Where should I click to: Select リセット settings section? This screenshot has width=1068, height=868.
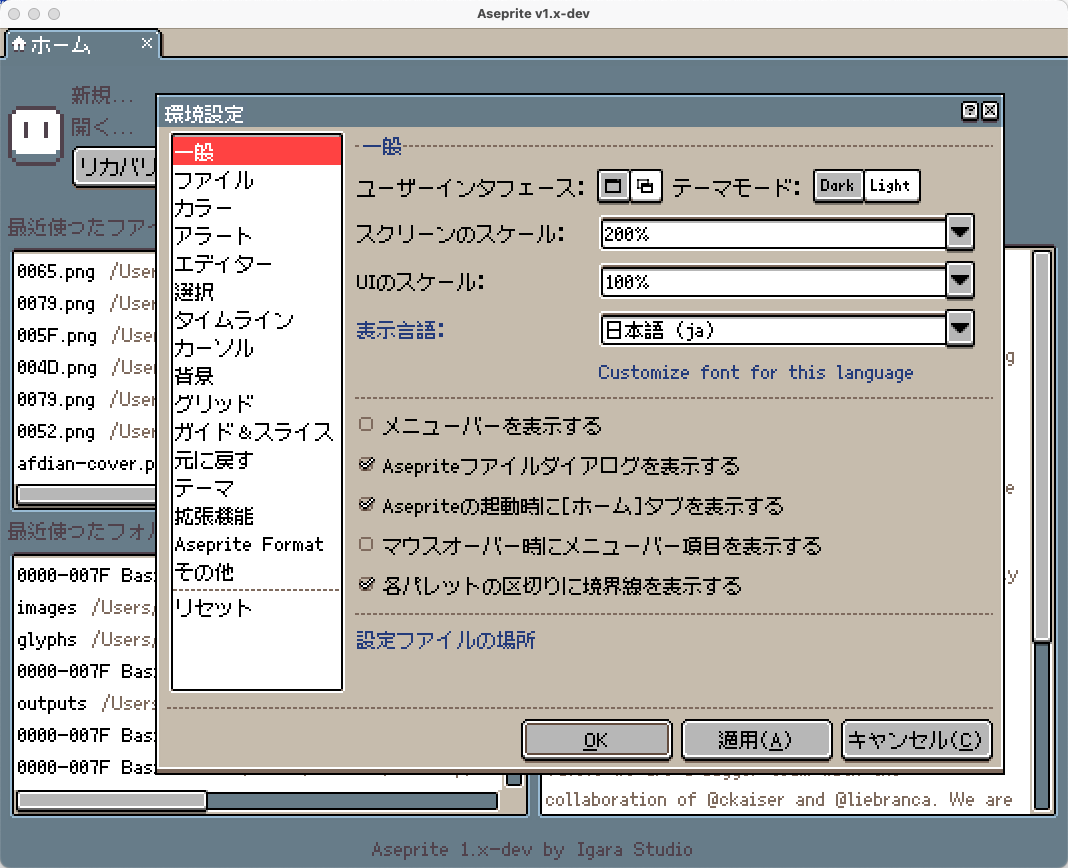[x=257, y=607]
